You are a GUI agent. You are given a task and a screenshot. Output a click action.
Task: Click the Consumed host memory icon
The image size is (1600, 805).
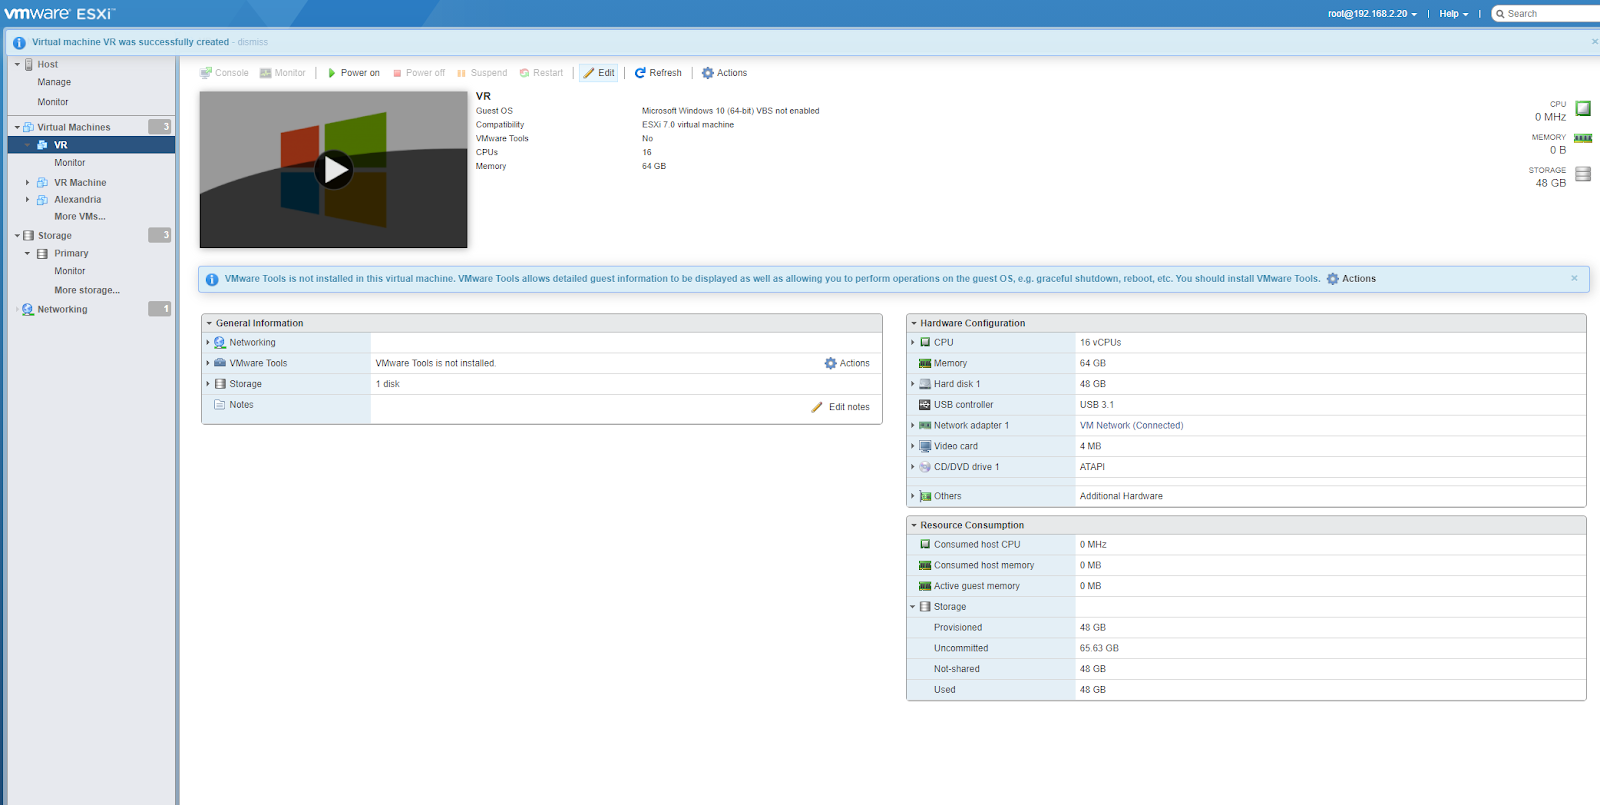[925, 566]
